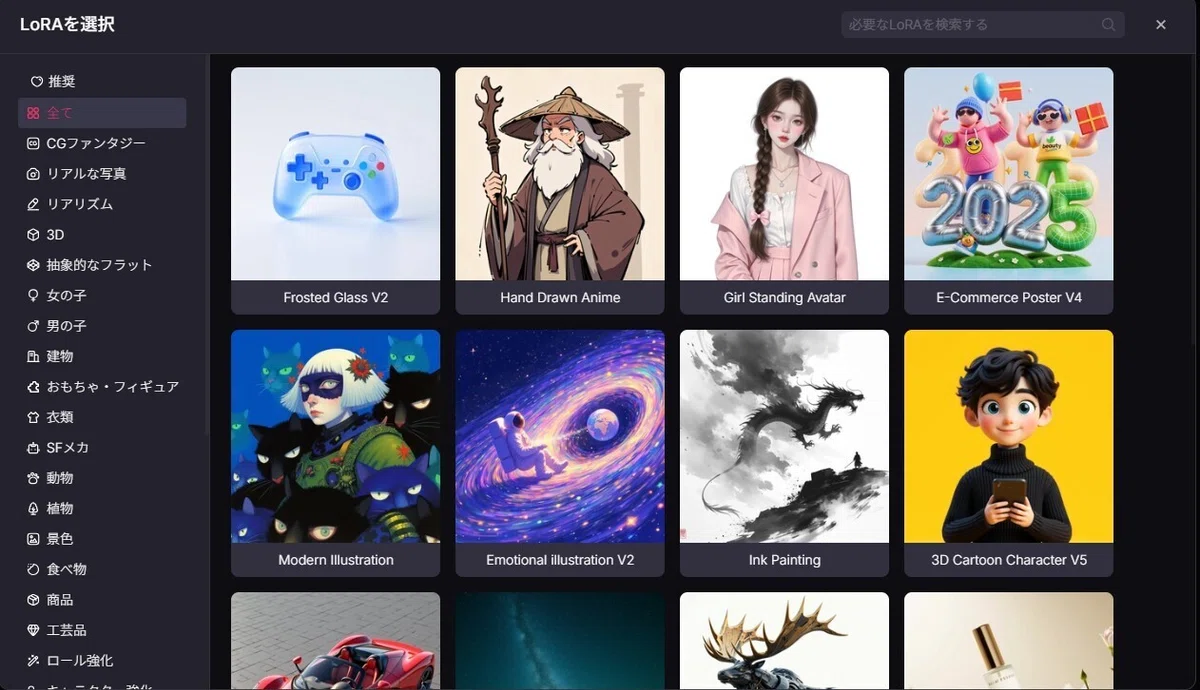Image resolution: width=1200 pixels, height=690 pixels.
Task: Select the Ink Painting dragon thumbnail
Action: coord(784,437)
